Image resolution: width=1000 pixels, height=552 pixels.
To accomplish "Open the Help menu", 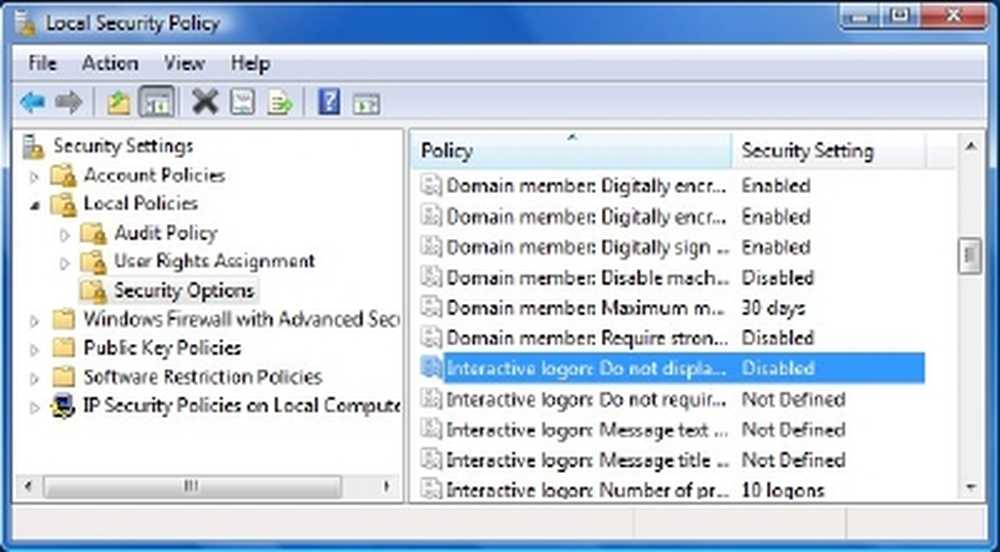I will tap(250, 63).
